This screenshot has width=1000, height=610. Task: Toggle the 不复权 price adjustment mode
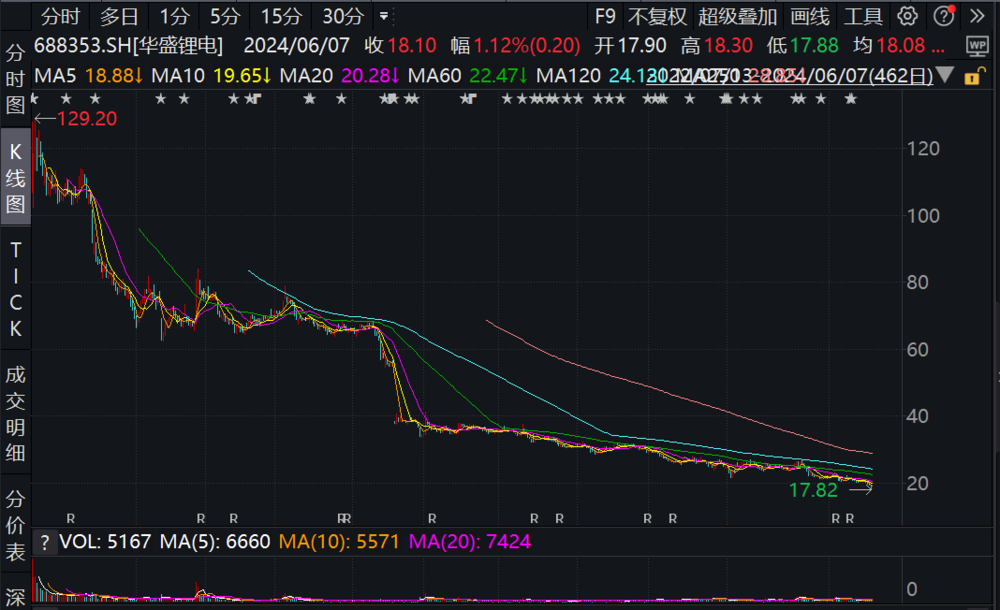click(x=657, y=16)
